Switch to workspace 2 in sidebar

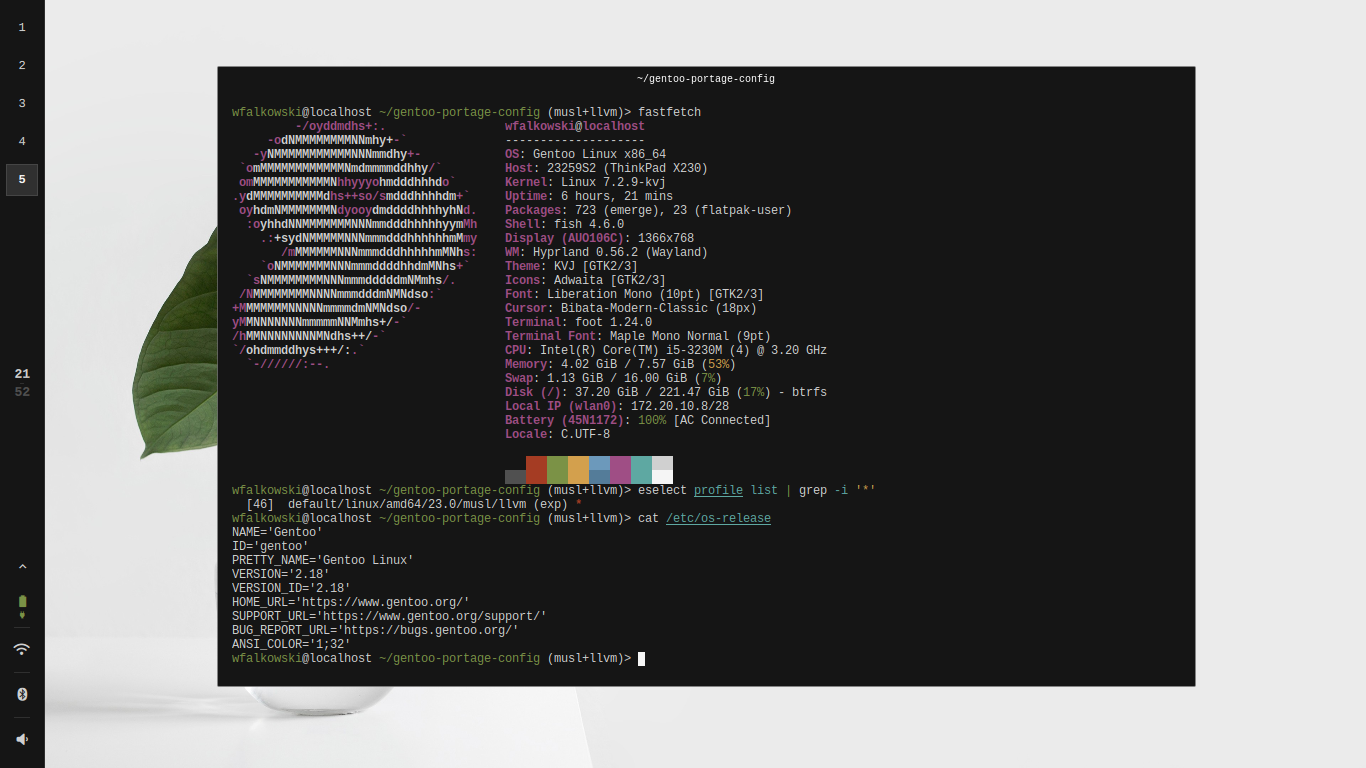point(22,65)
